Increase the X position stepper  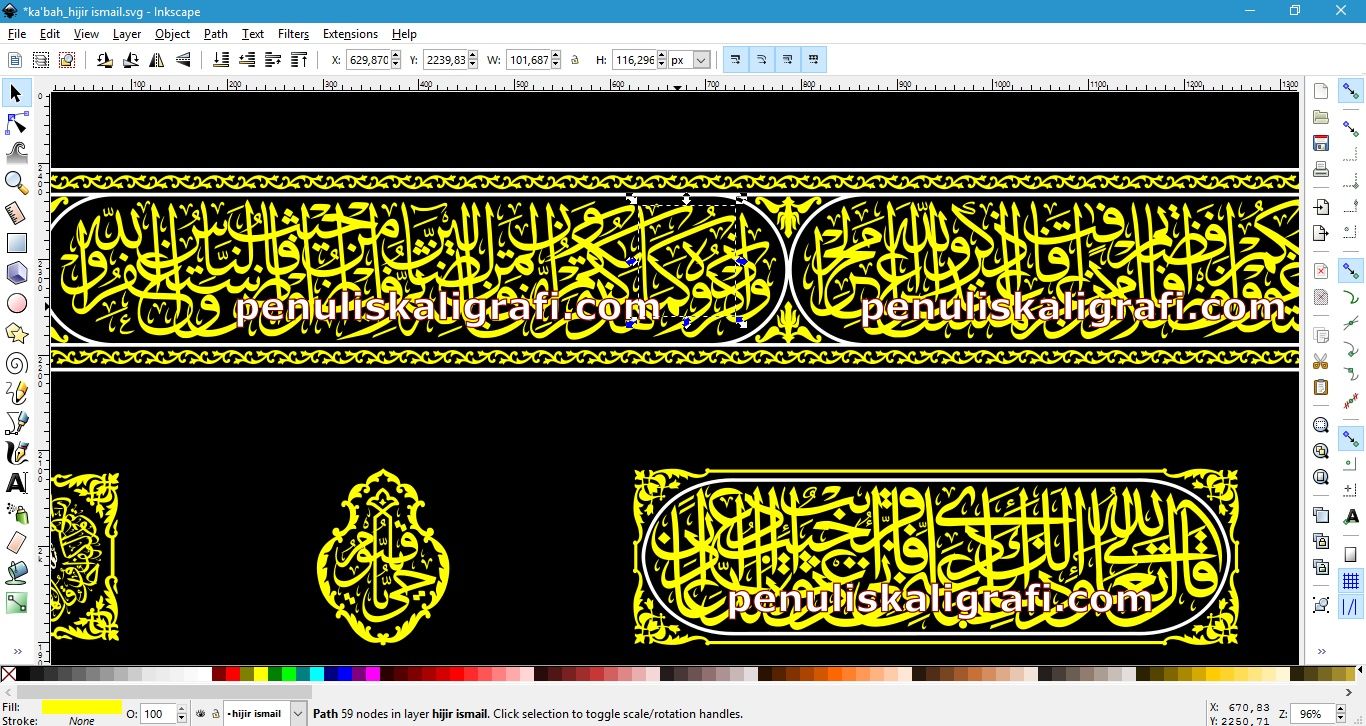(397, 56)
